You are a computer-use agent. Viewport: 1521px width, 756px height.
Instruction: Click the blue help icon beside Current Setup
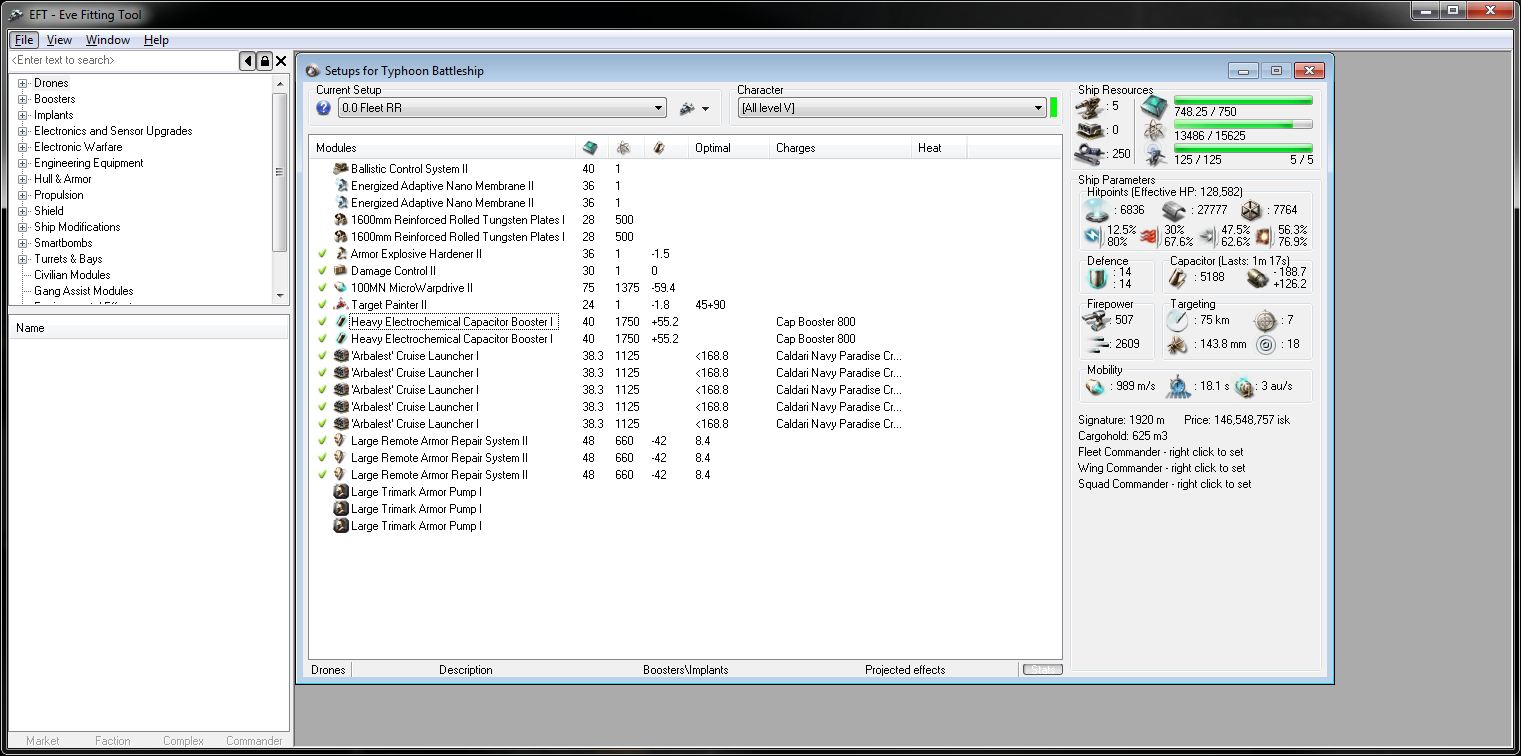323,108
